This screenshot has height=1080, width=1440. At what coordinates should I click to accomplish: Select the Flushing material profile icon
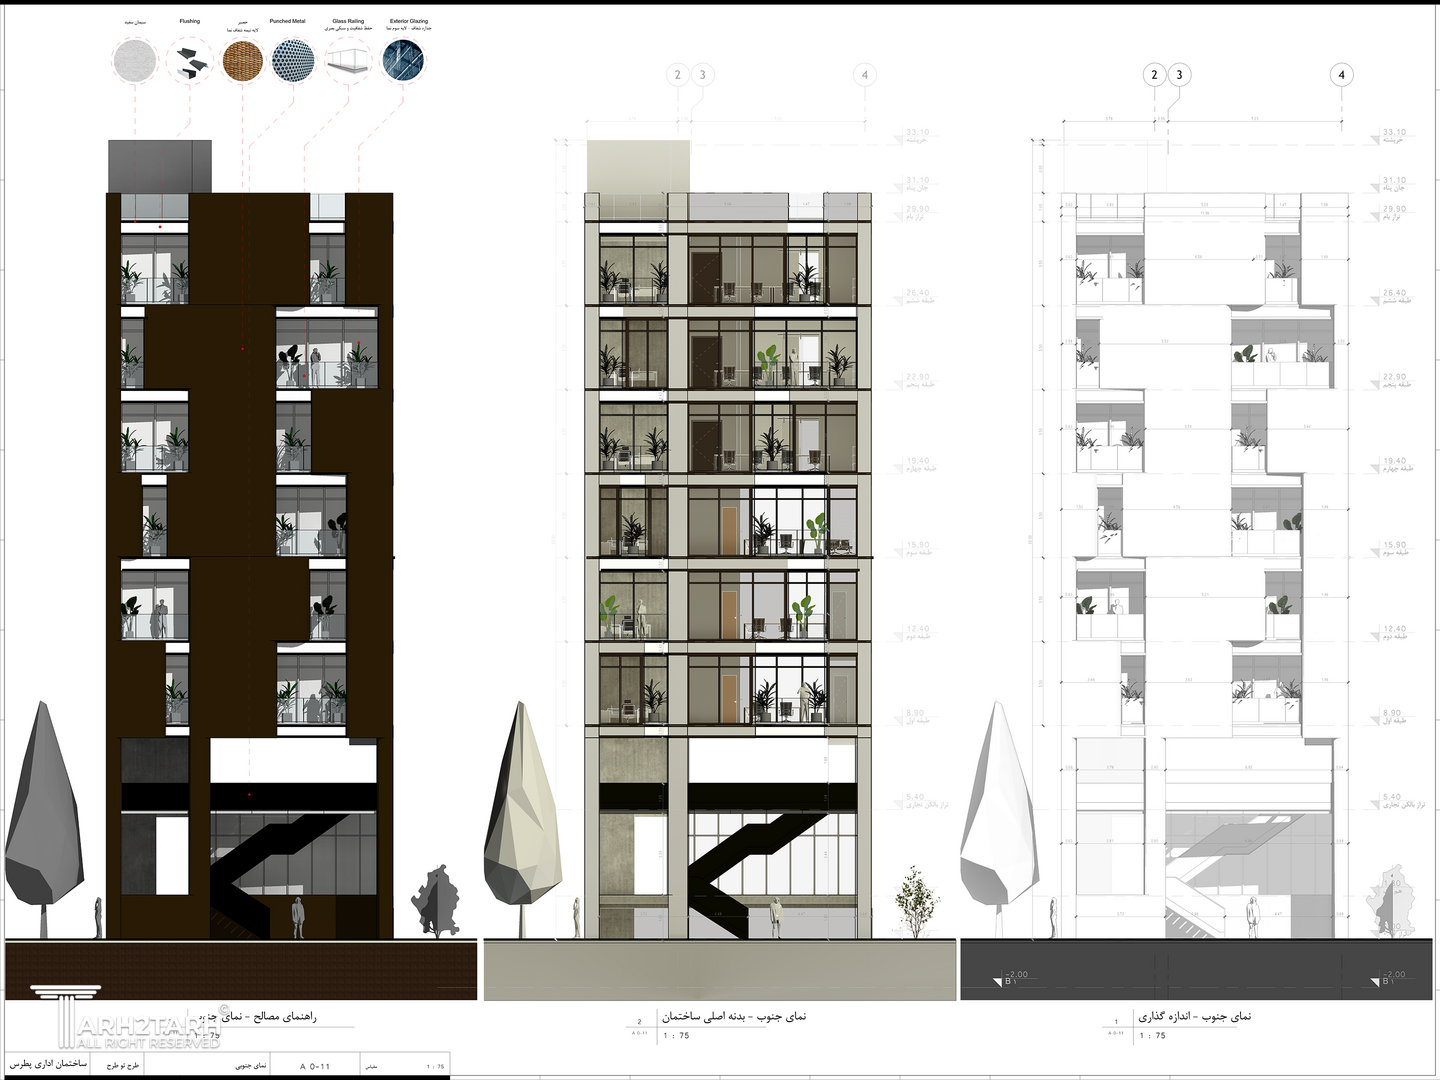click(189, 60)
